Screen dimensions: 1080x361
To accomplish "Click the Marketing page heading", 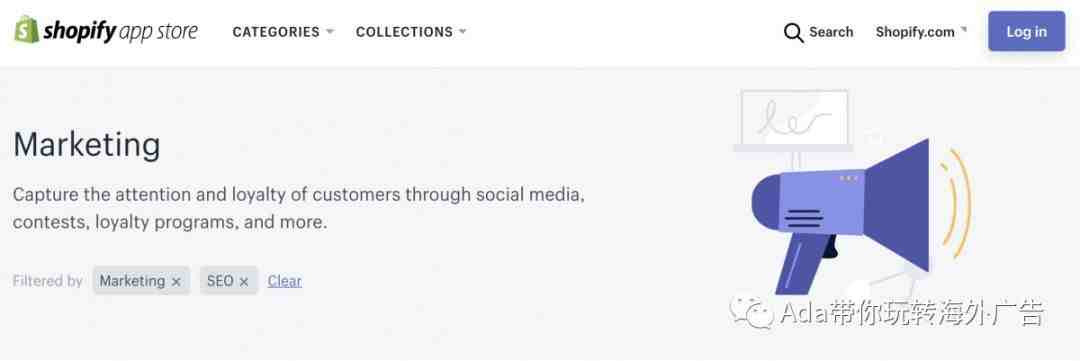I will coord(87,146).
